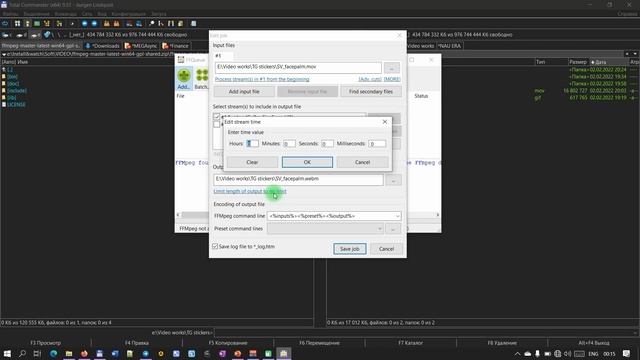Click F5 Копирование button at bottom
The width and height of the screenshot is (640, 360).
pyautogui.click(x=228, y=343)
